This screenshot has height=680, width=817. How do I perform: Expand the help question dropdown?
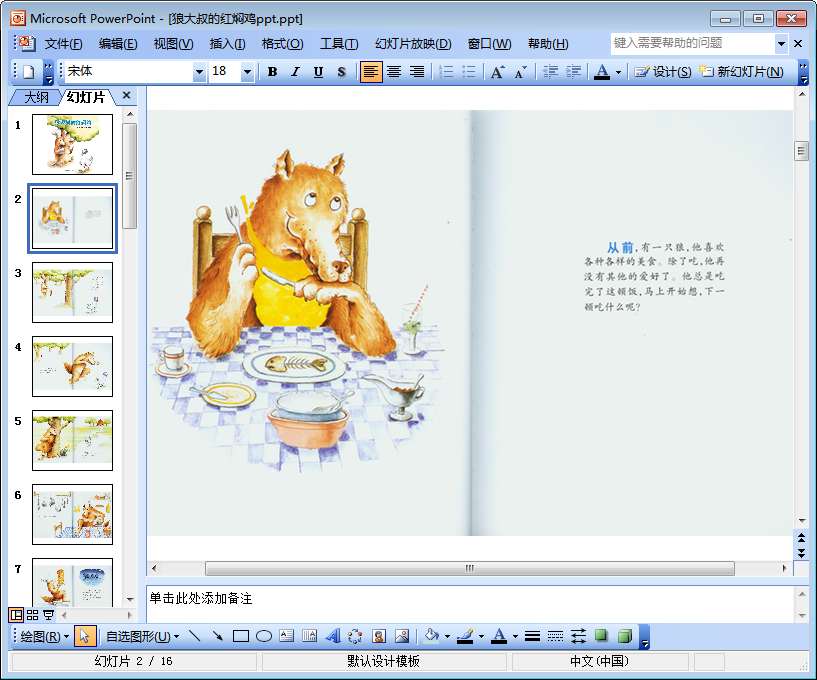(781, 44)
